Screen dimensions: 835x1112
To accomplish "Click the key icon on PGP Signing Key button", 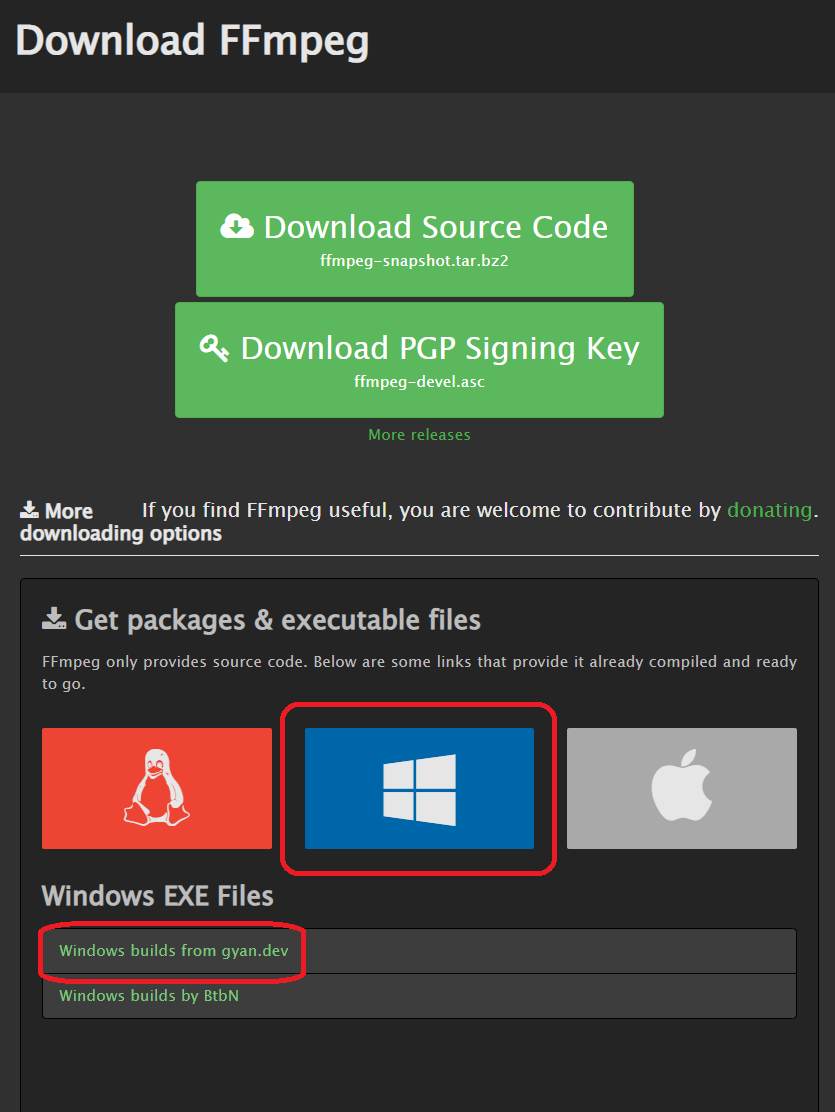I will coord(213,347).
